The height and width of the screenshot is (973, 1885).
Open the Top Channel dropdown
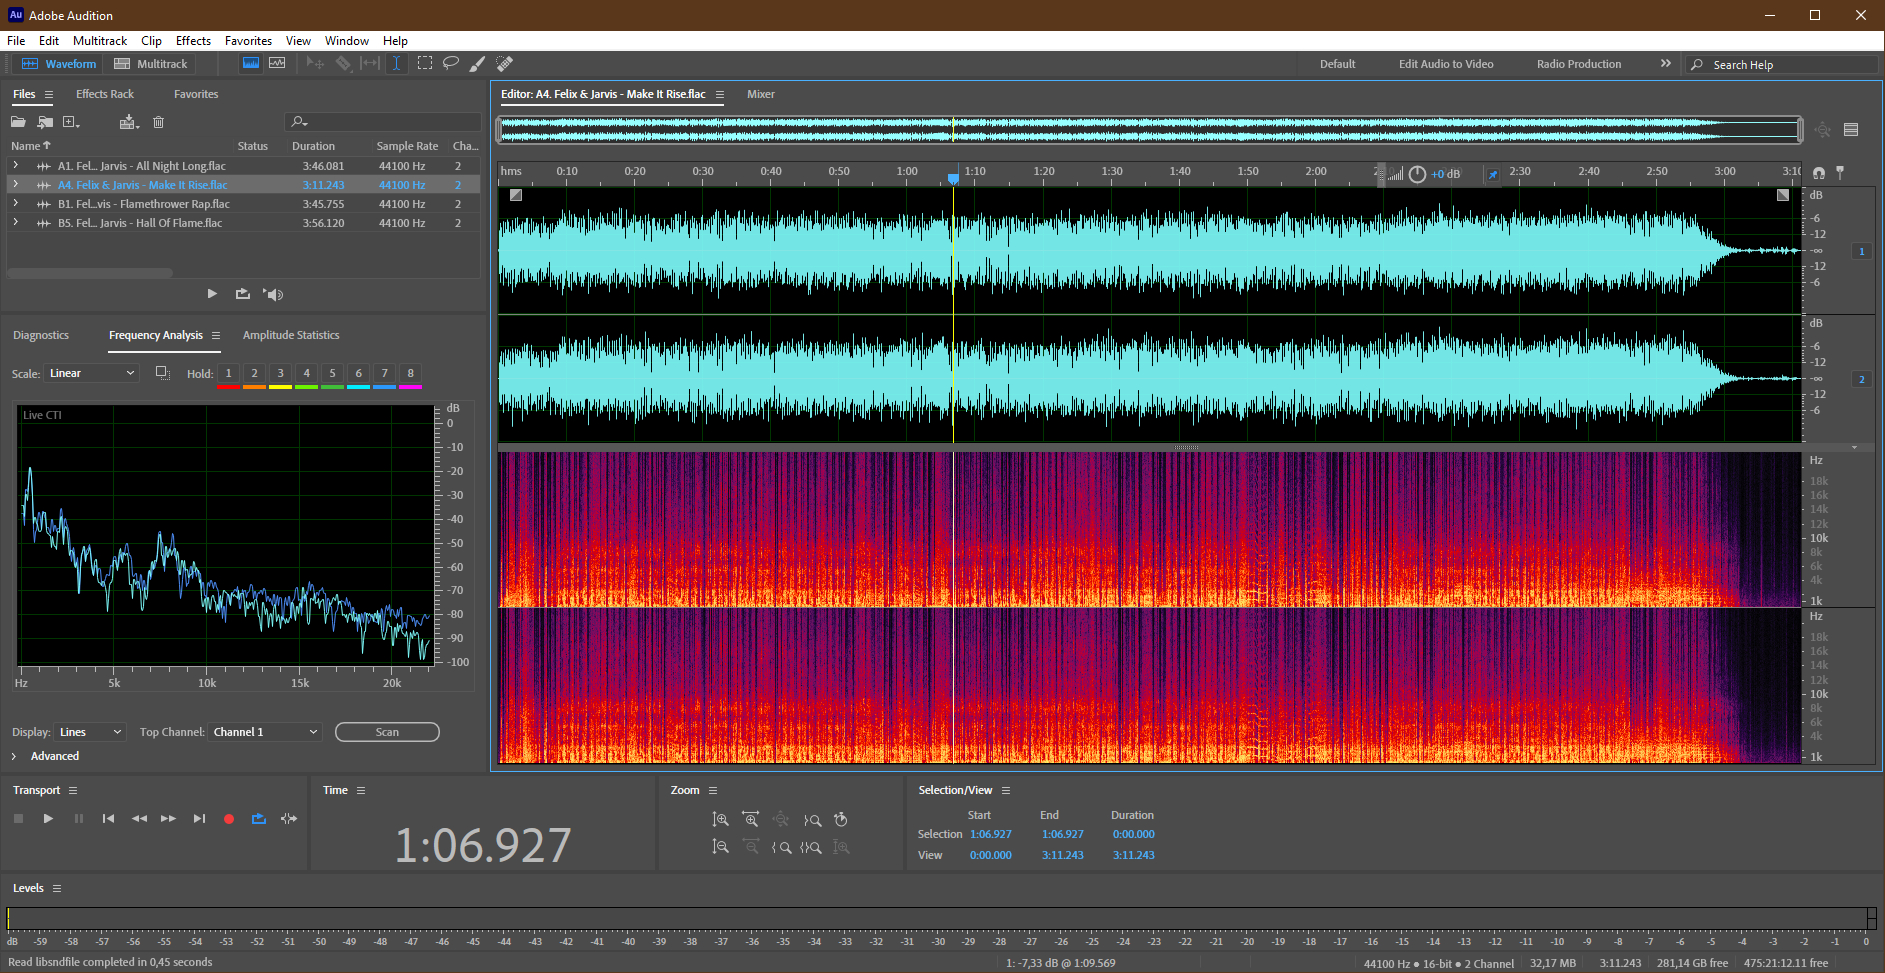265,732
